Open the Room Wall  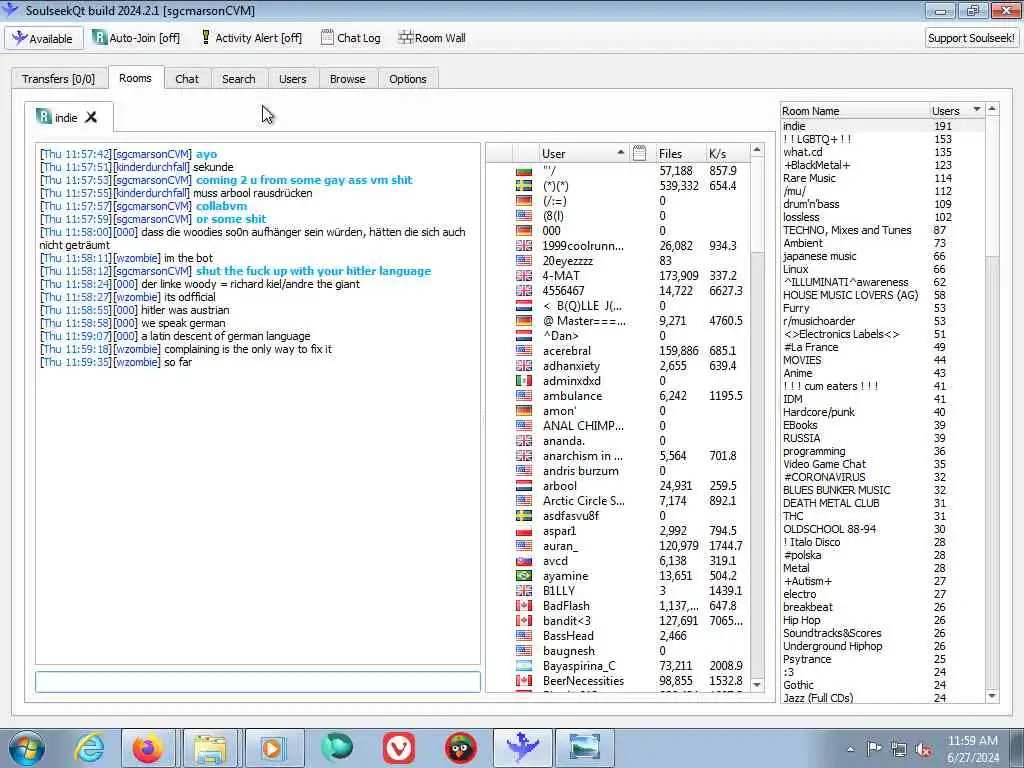pos(432,38)
